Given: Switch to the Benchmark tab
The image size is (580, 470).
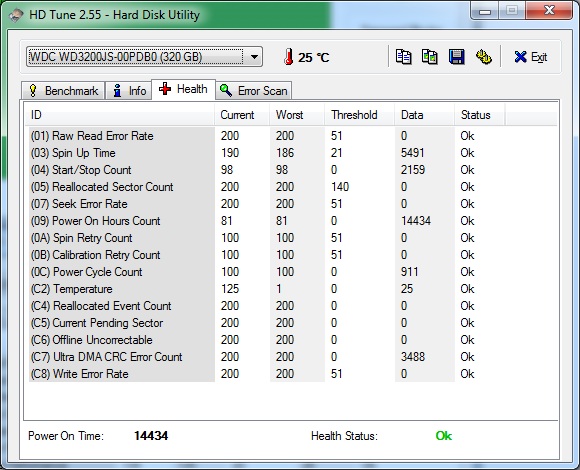Looking at the screenshot, I should (x=63, y=91).
